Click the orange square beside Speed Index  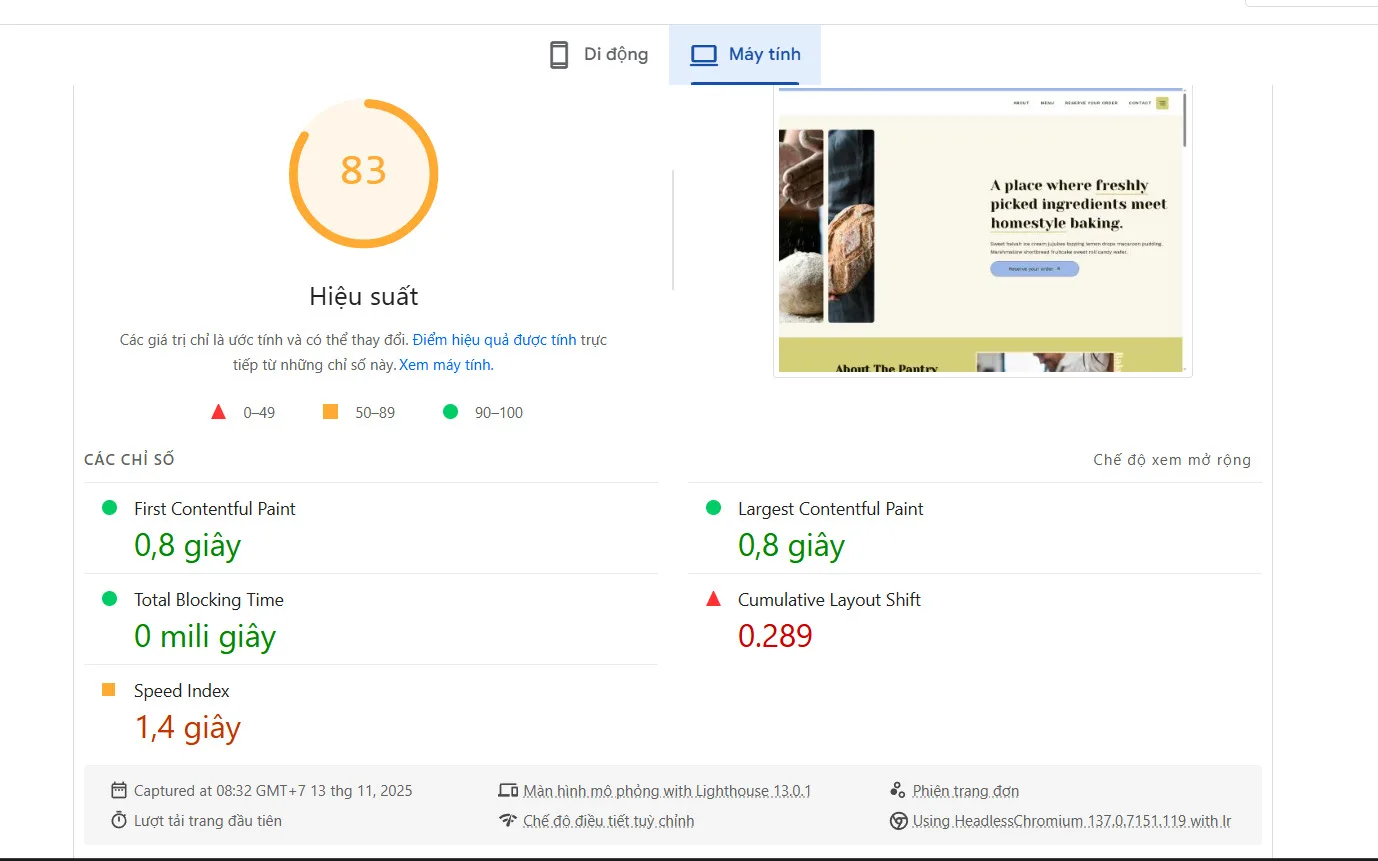pyautogui.click(x=109, y=689)
